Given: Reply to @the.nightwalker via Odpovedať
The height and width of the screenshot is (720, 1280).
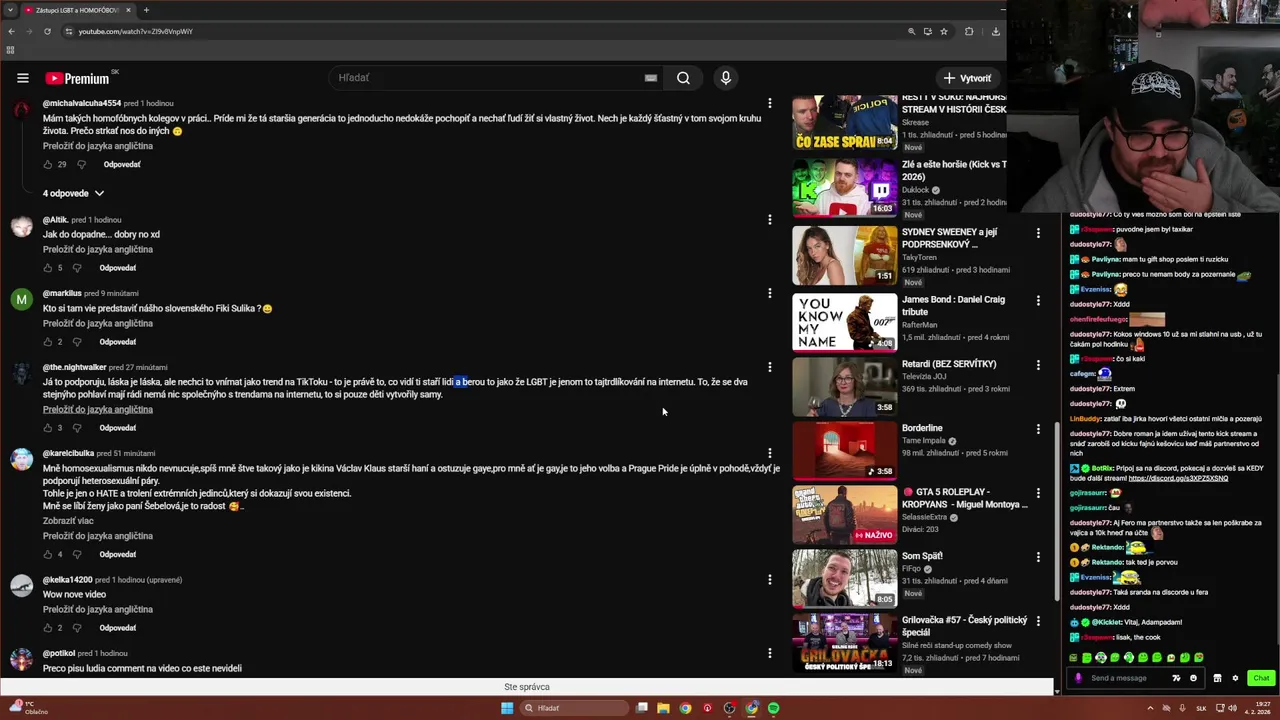Looking at the screenshot, I should [117, 428].
